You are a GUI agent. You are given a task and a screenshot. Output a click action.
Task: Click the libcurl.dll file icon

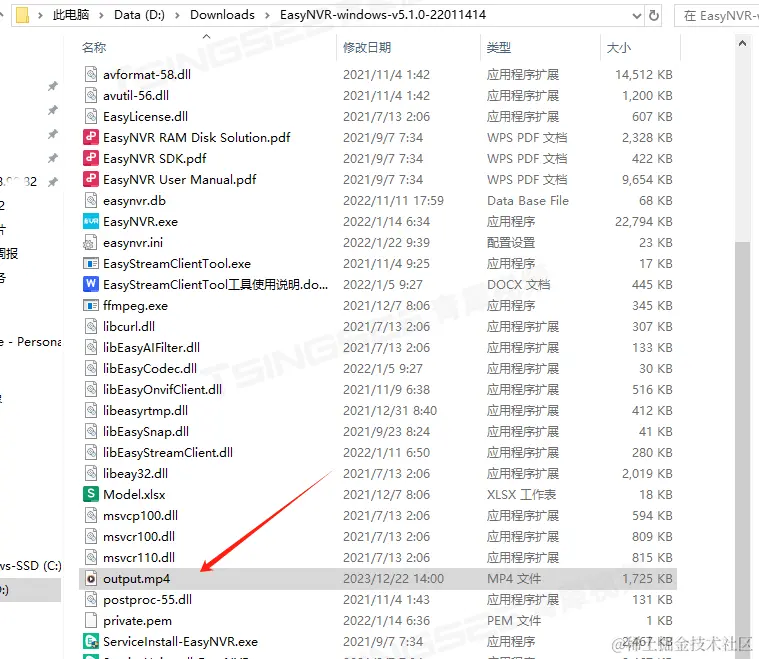click(x=91, y=327)
